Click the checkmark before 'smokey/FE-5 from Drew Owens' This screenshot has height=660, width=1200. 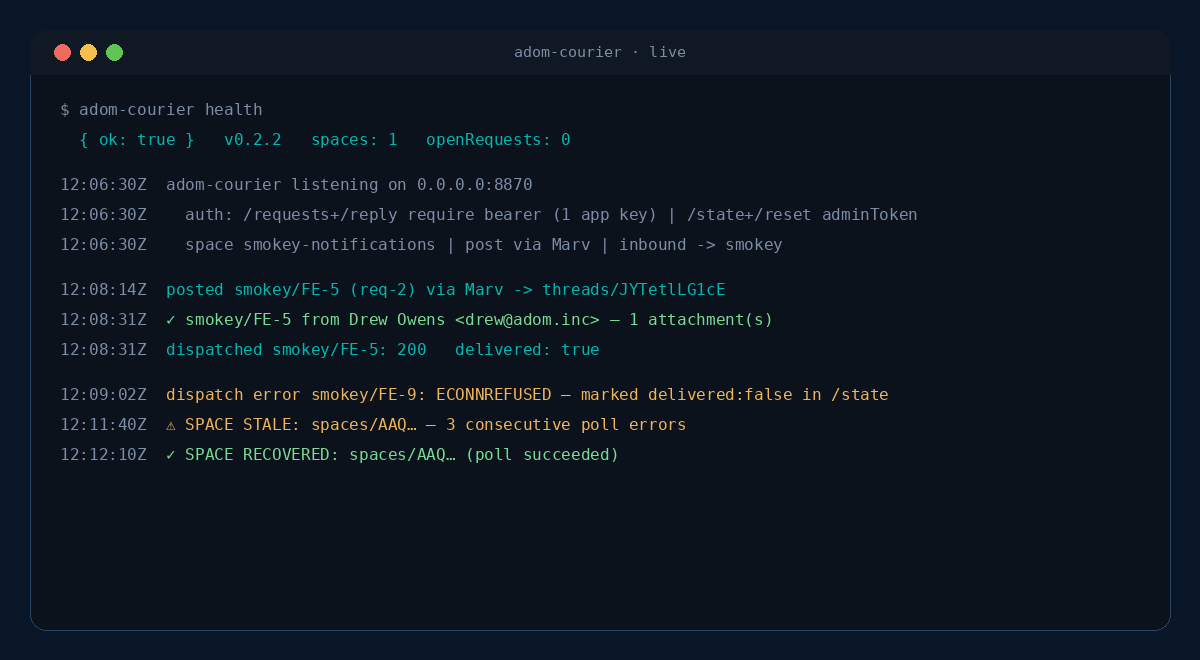(171, 320)
